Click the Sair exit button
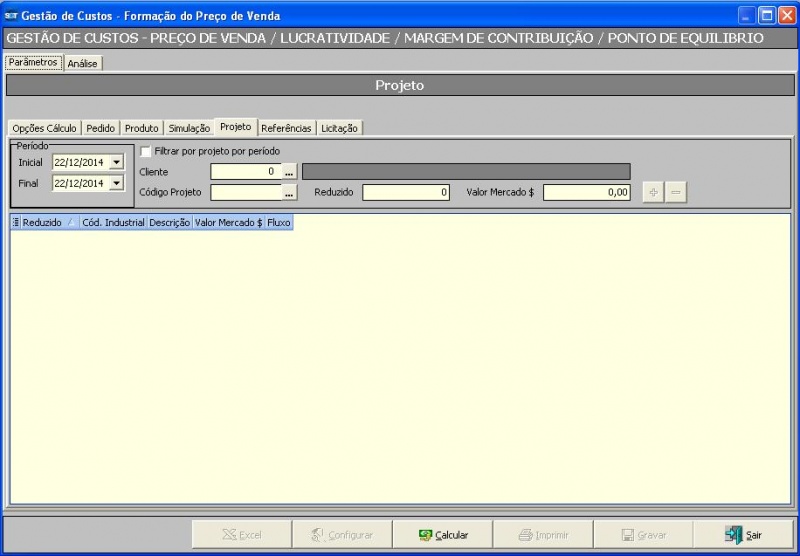The width and height of the screenshot is (800, 556). (743, 535)
